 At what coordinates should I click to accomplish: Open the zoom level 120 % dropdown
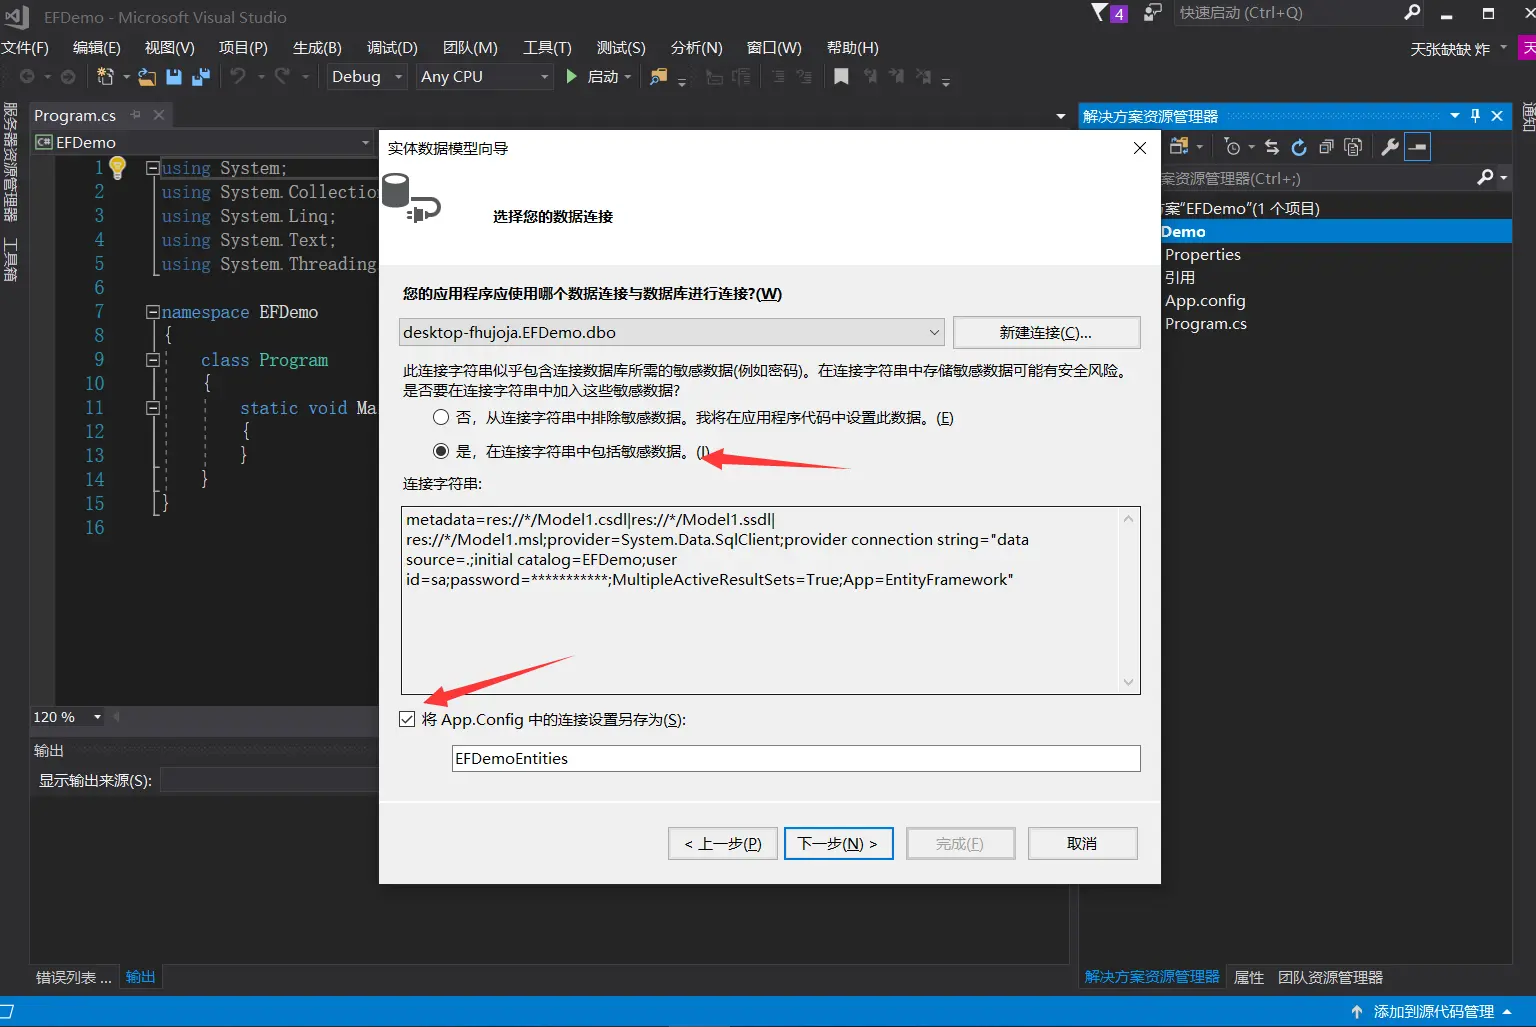click(97, 717)
